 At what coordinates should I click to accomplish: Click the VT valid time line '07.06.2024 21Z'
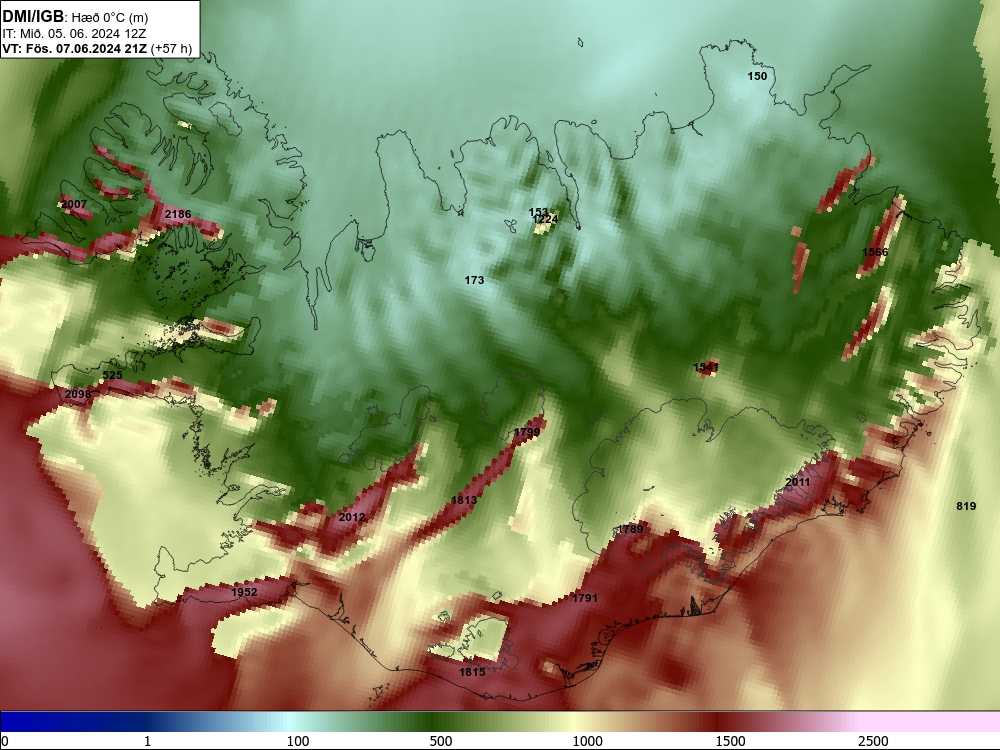pos(101,49)
